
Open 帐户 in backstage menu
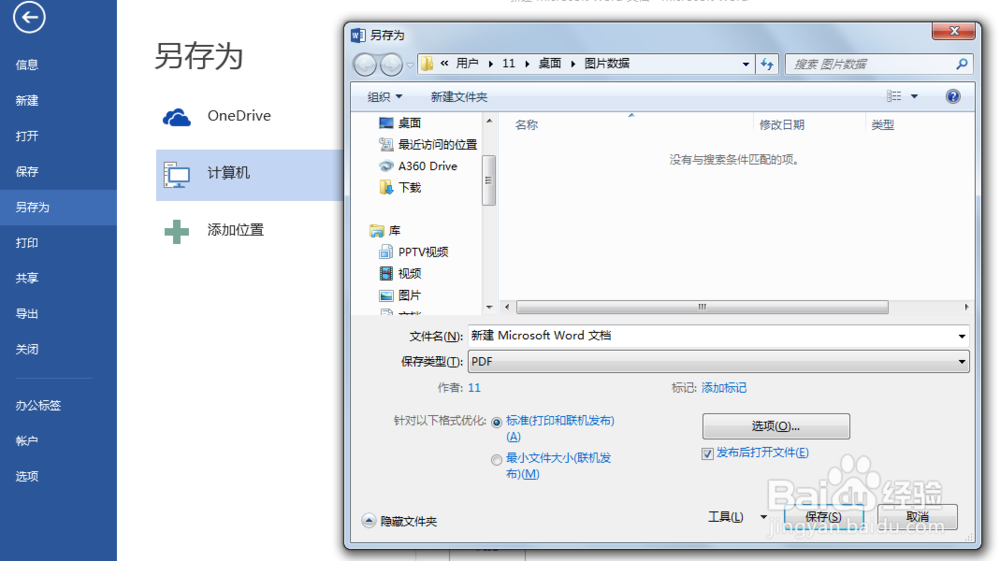[27, 441]
